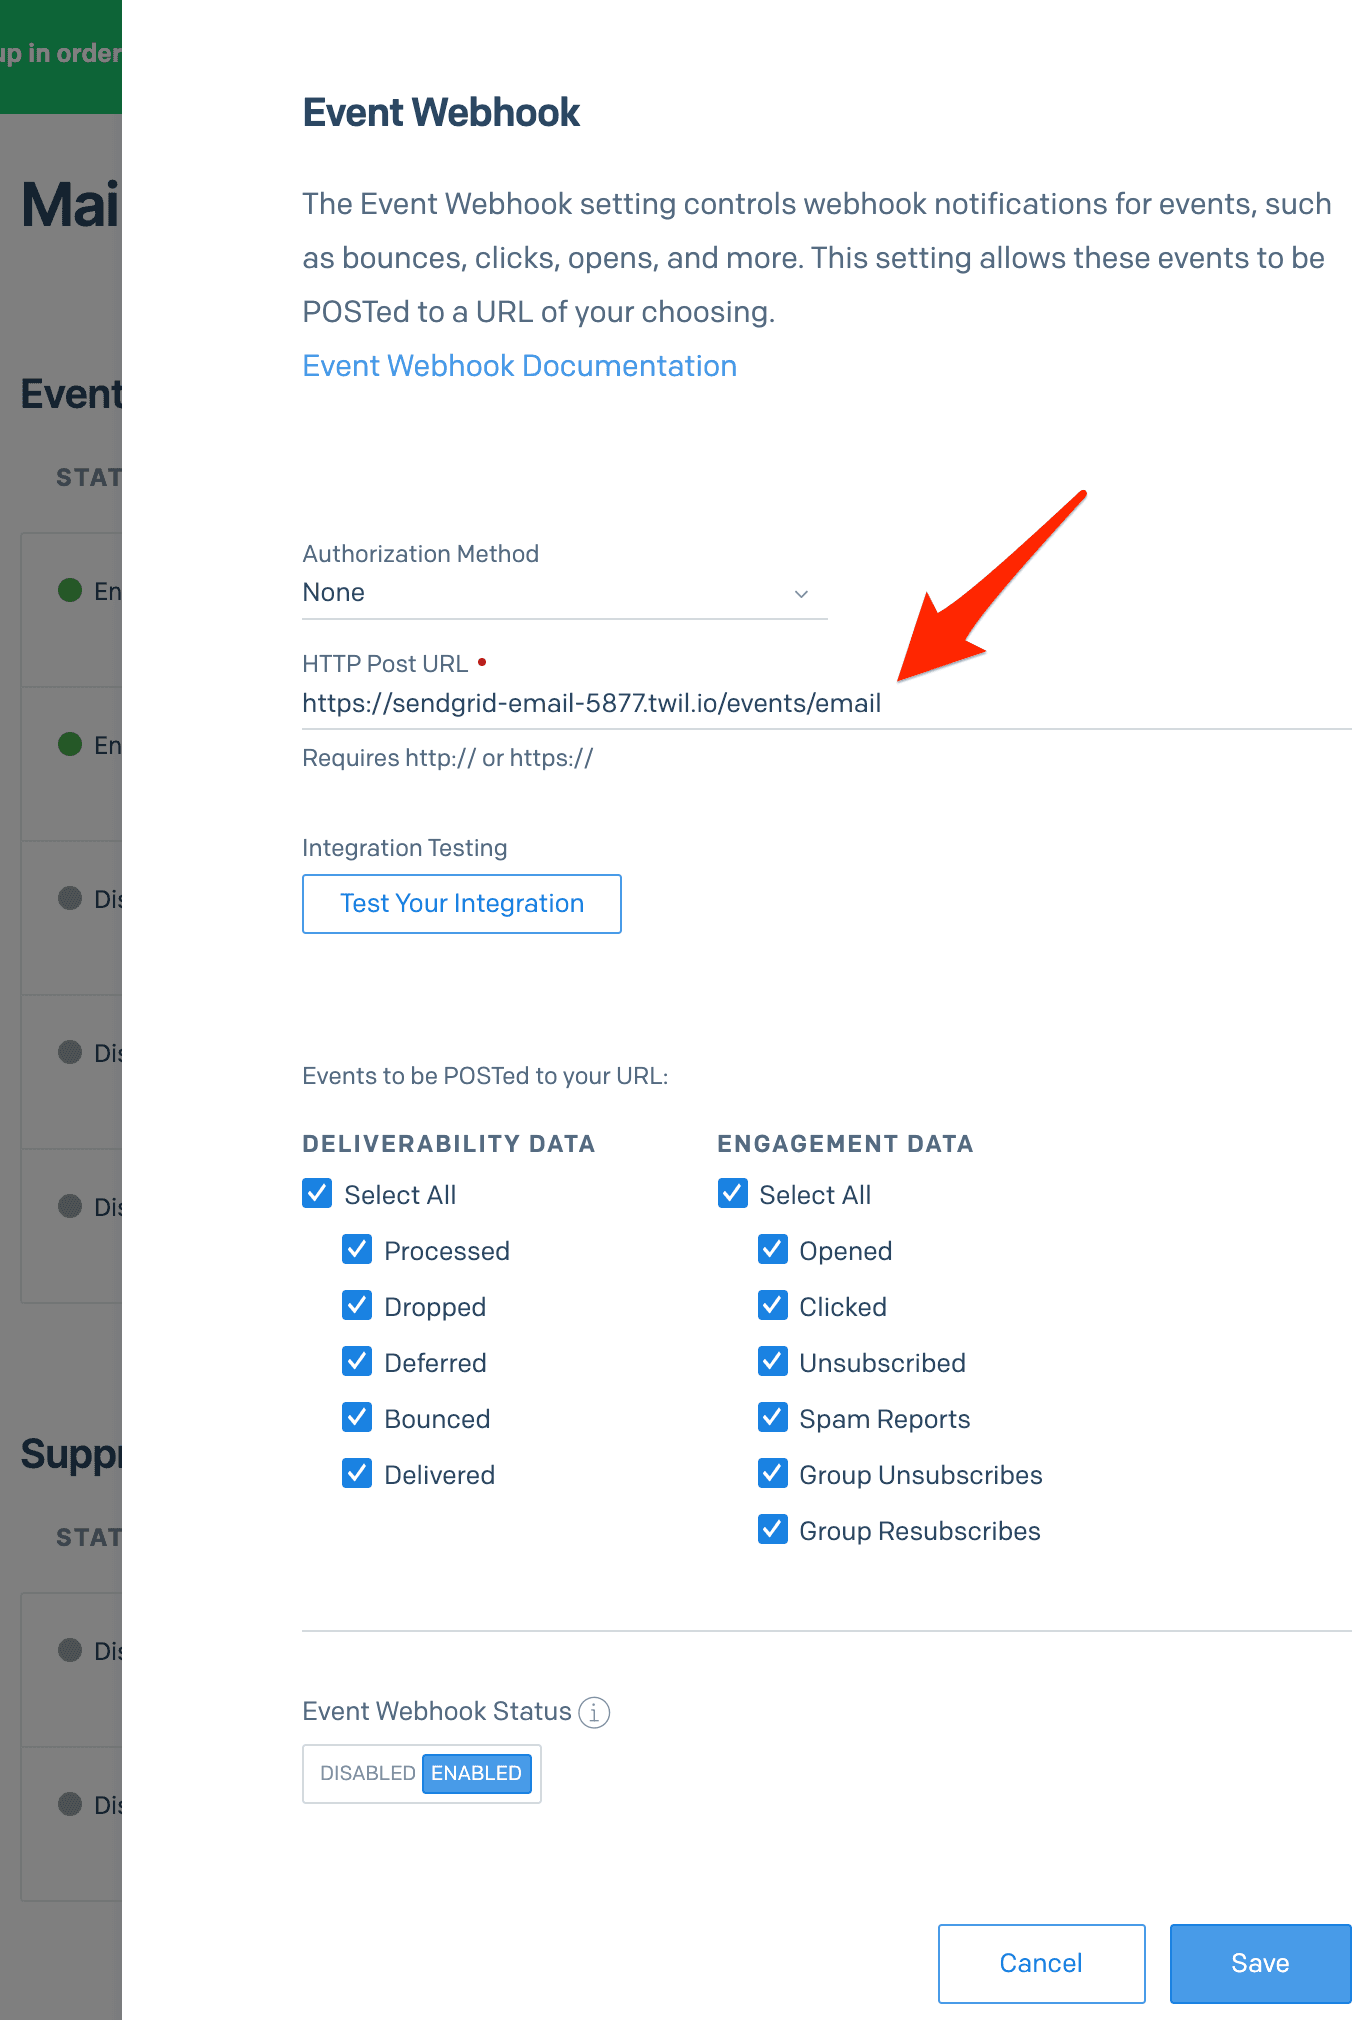Click the Event Webhook Status info icon
Screen dimensions: 1364x2020
594,1712
